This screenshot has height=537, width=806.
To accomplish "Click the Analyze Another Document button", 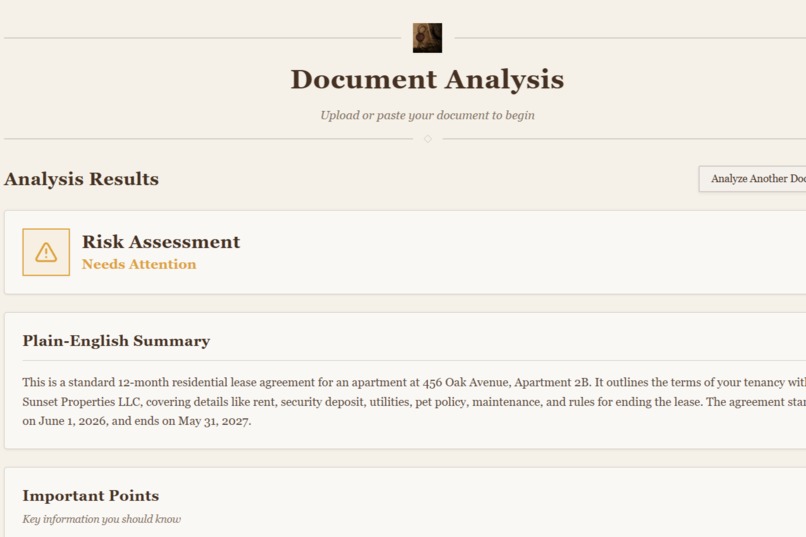I will point(753,179).
